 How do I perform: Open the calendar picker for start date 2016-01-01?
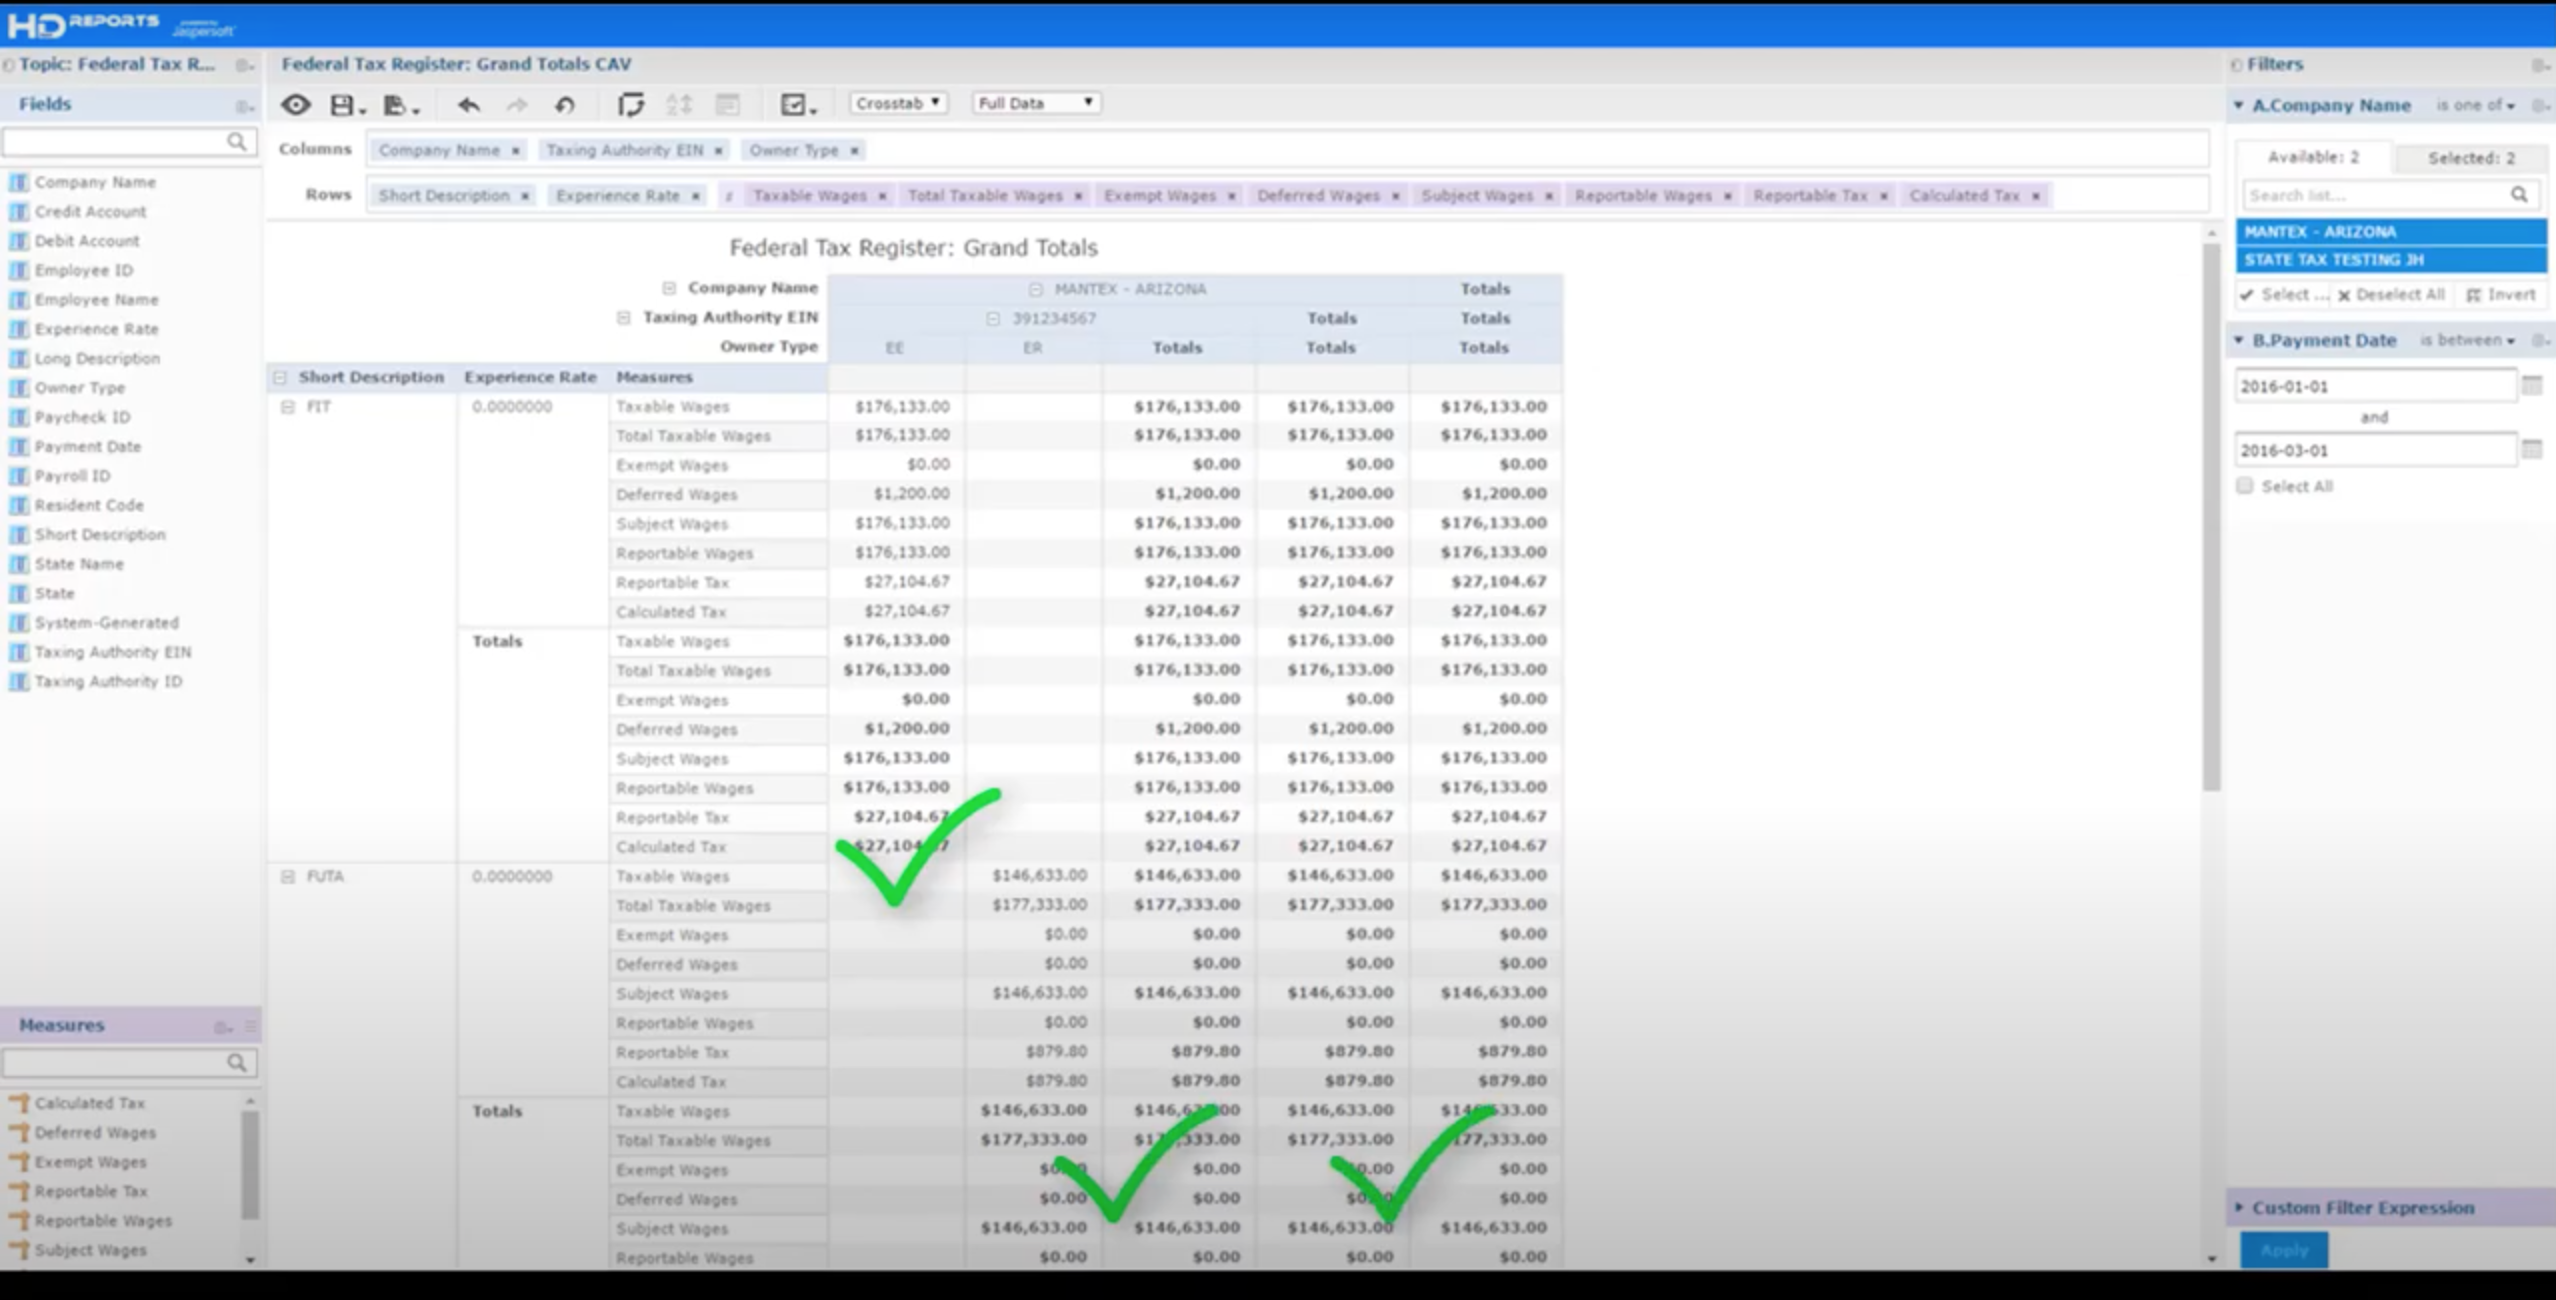point(2531,386)
